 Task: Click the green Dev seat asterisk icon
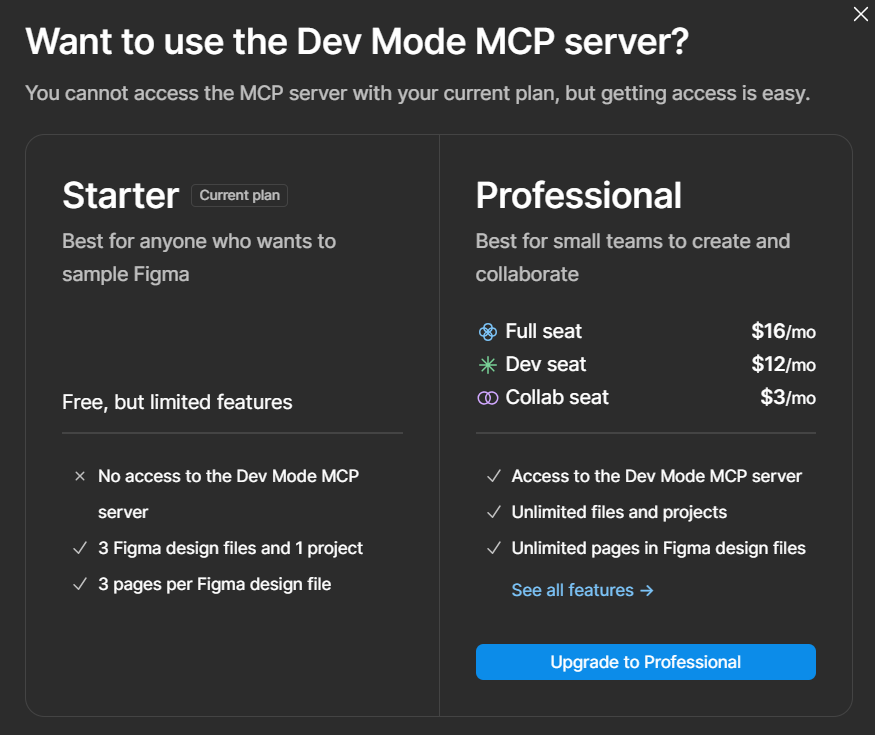488,365
